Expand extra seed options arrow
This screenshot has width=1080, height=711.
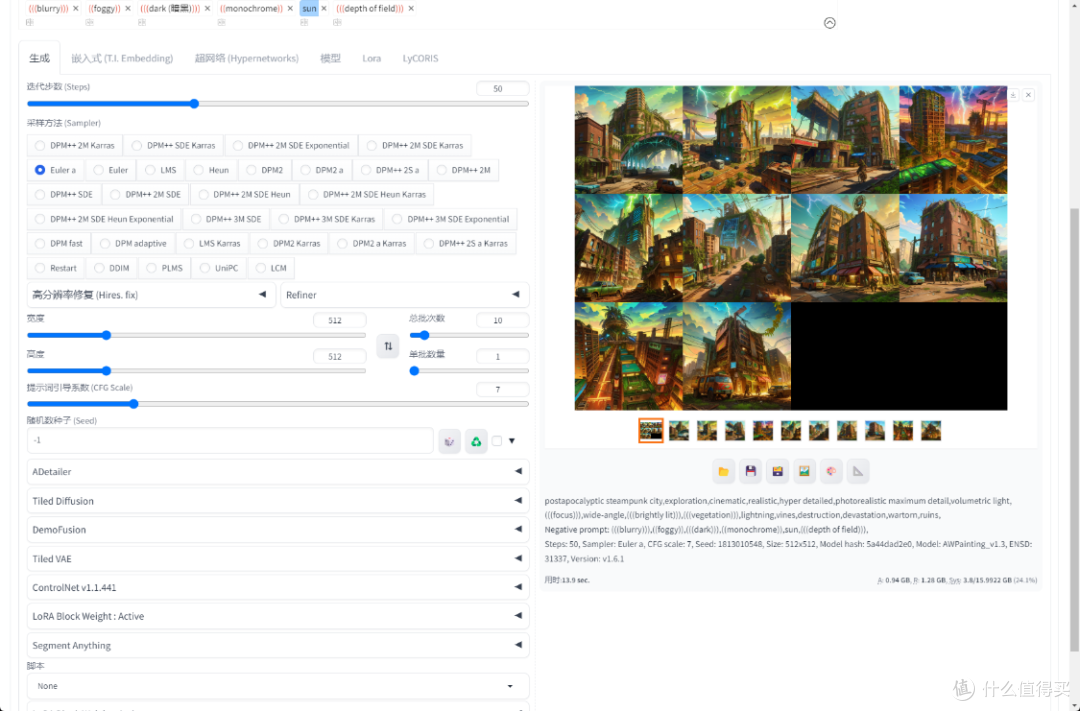click(512, 441)
